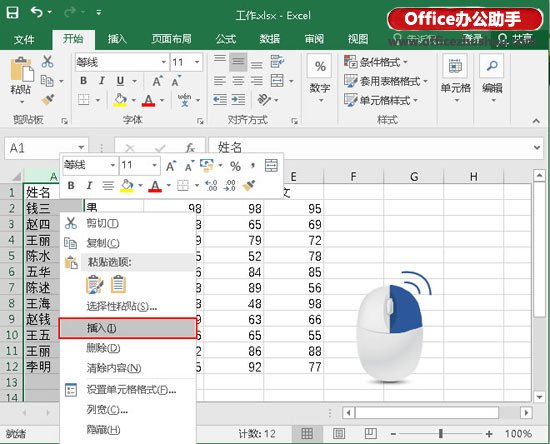550x444 pixels.
Task: Open mini toolbar font name dropdown
Action: click(x=113, y=165)
